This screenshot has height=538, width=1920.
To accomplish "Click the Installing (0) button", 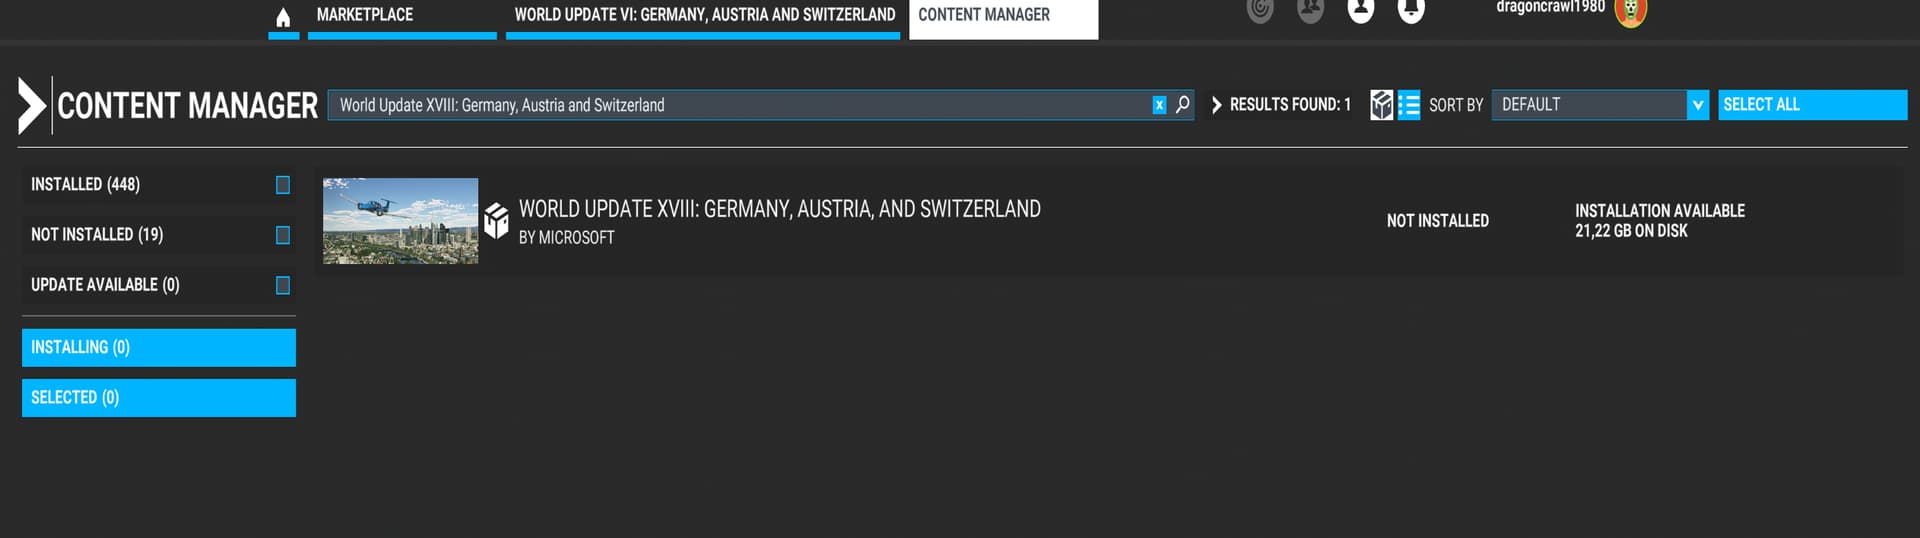I will point(159,347).
